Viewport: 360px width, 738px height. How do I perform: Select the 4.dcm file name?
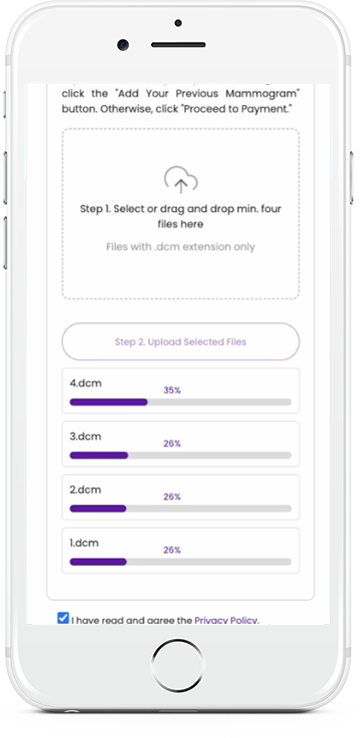point(86,383)
